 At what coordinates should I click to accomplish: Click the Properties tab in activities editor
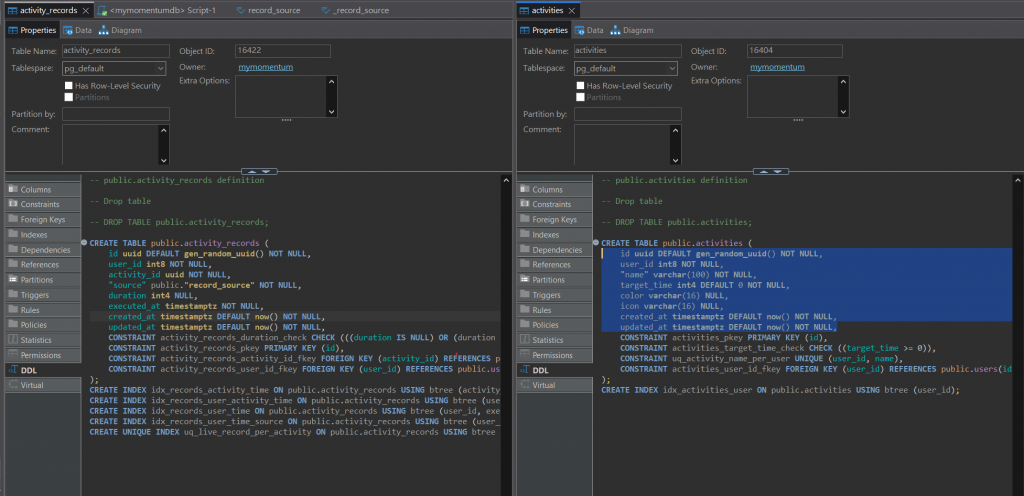[543, 30]
